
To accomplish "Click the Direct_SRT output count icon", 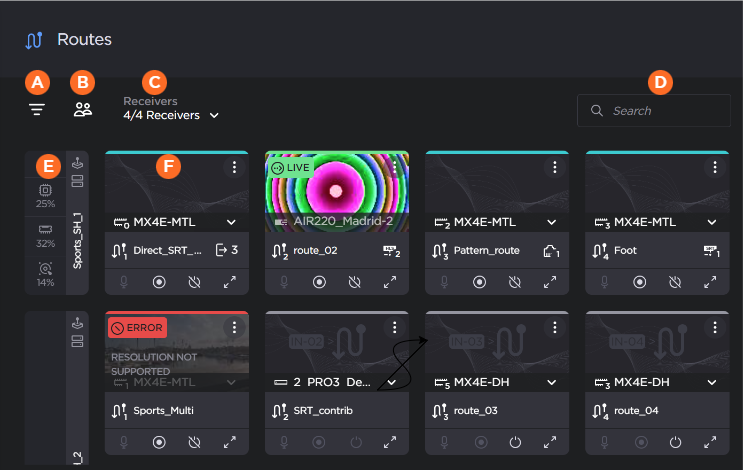I will point(226,250).
